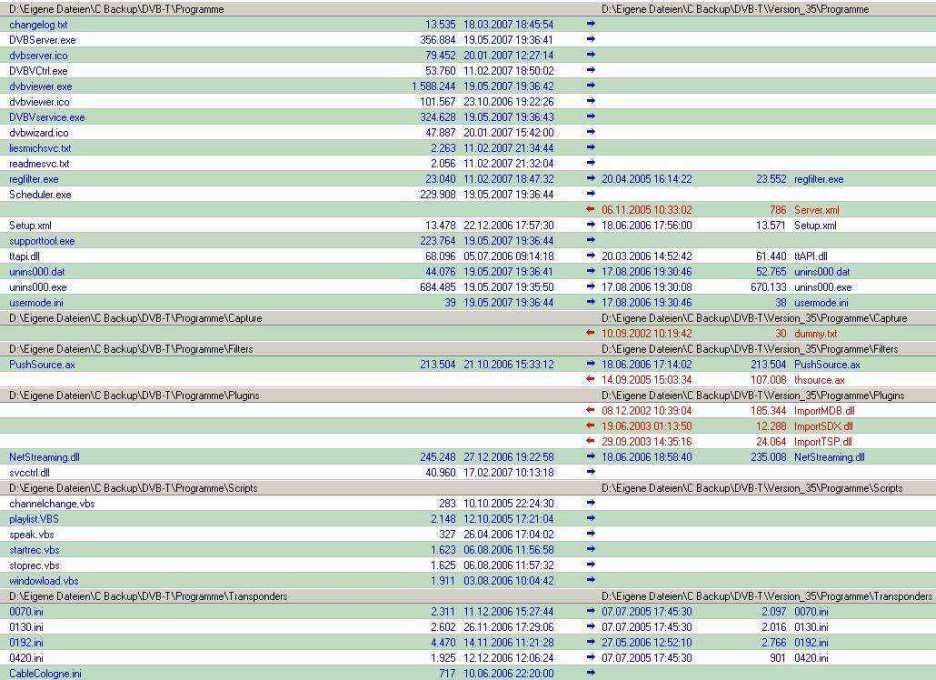The height and width of the screenshot is (680, 936).
Task: Click the readmesvc.txt file name
Action: click(39, 164)
